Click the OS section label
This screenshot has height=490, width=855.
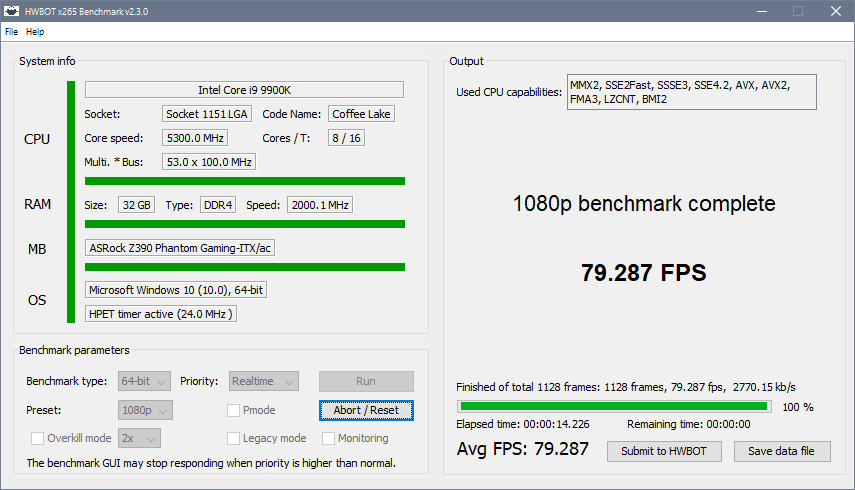click(37, 300)
